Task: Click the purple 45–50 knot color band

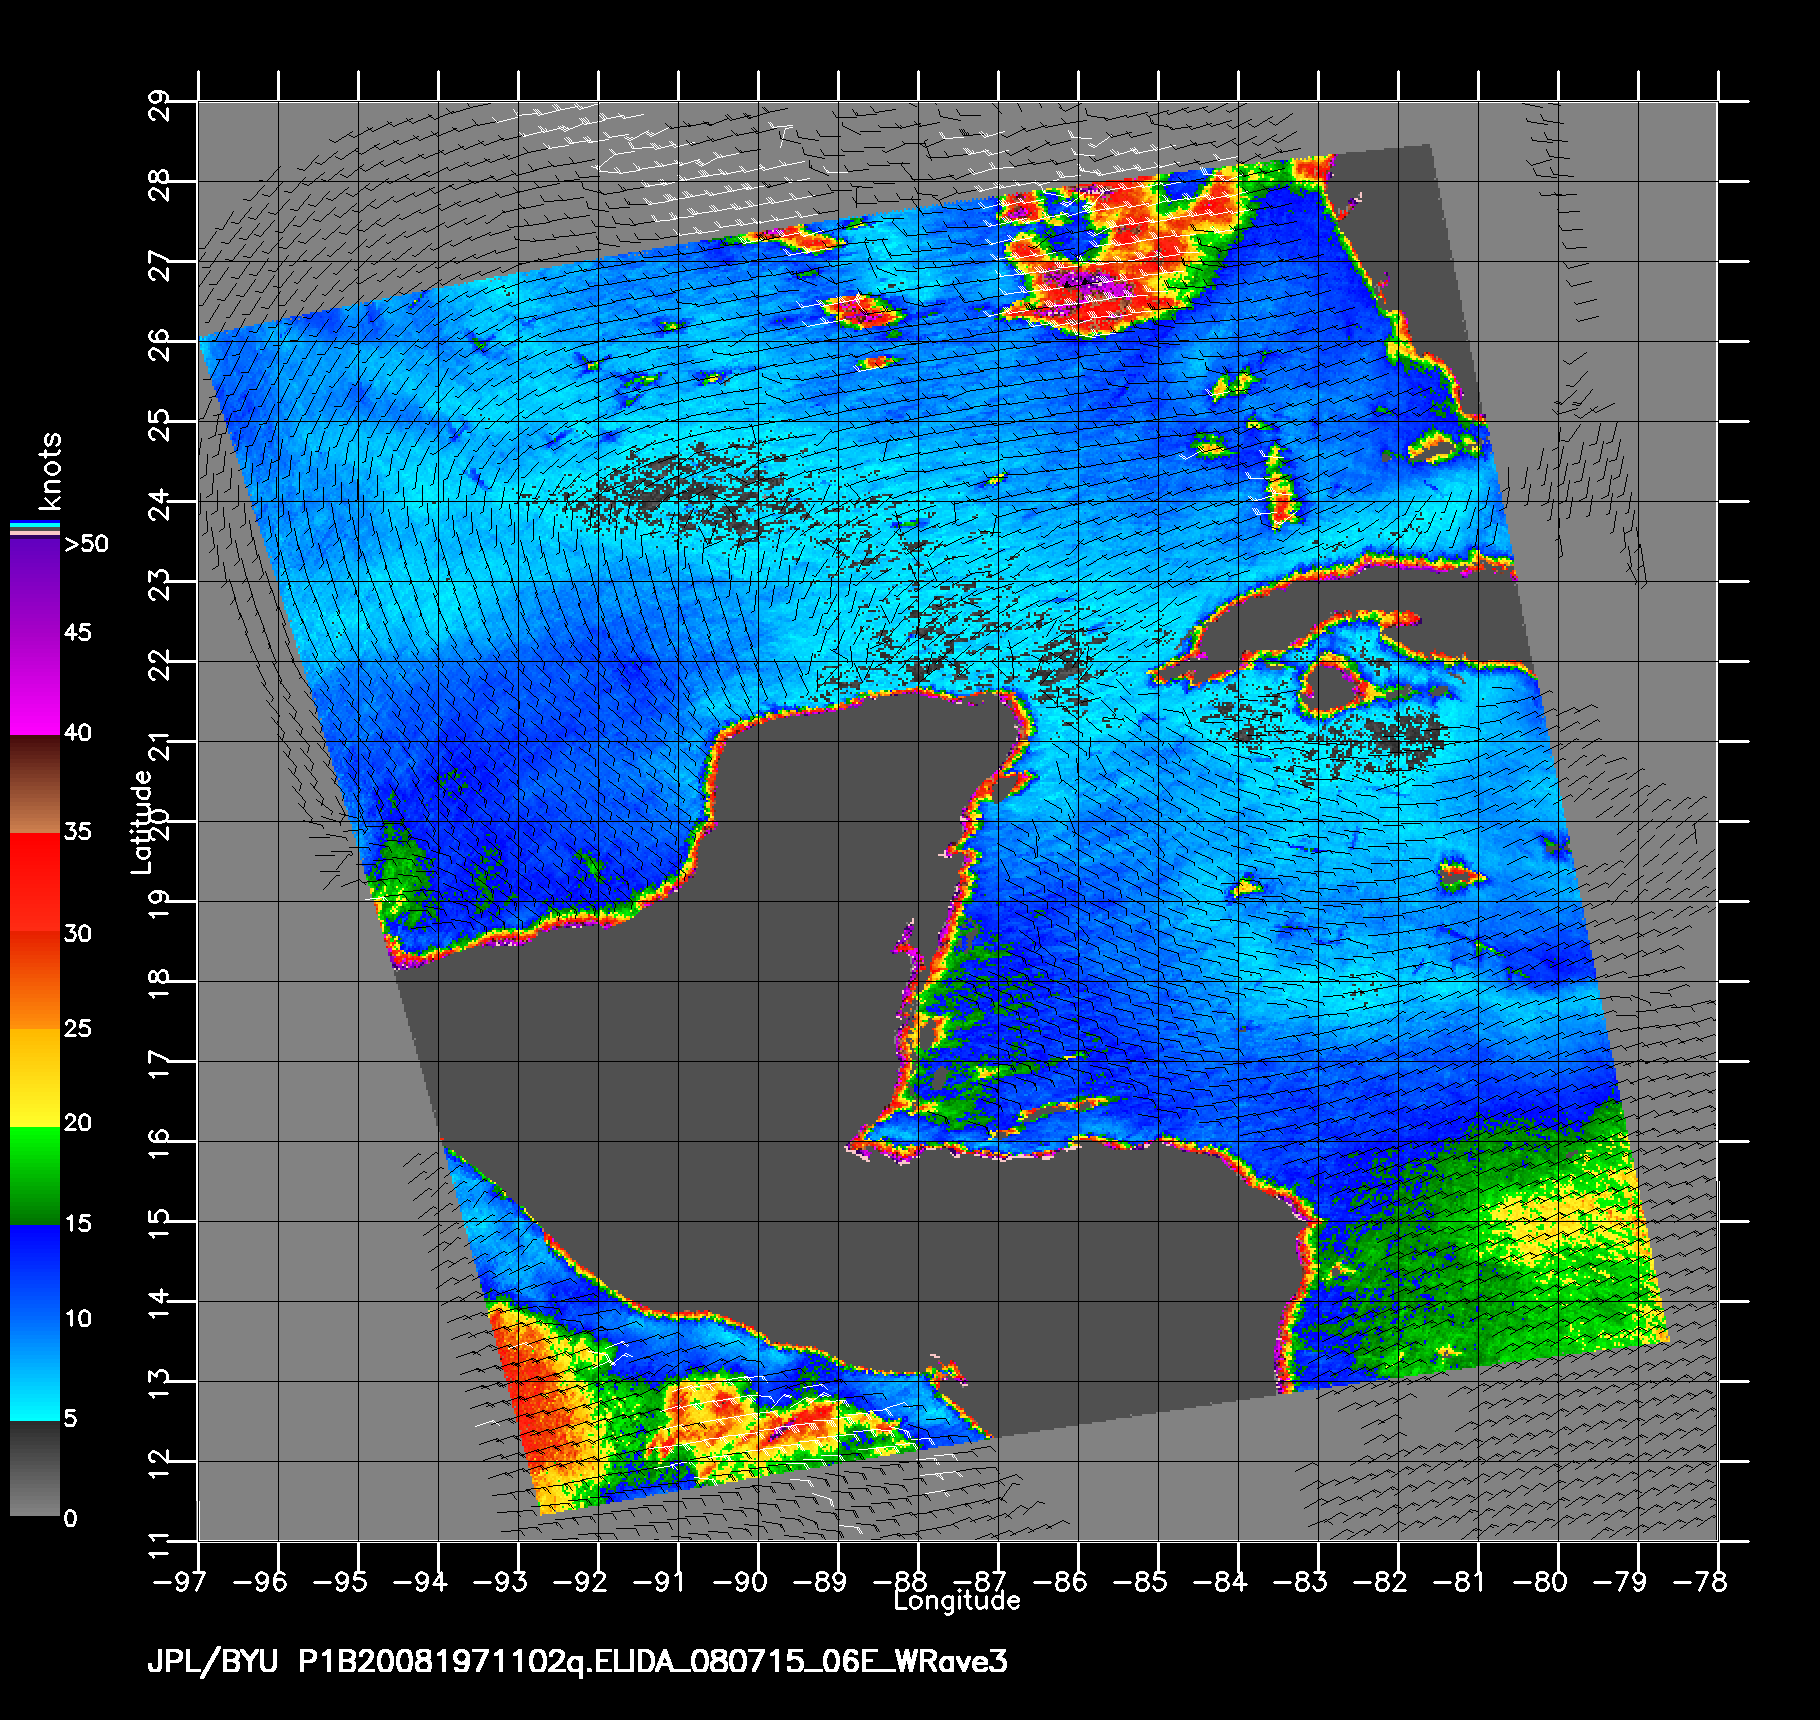Action: point(35,588)
